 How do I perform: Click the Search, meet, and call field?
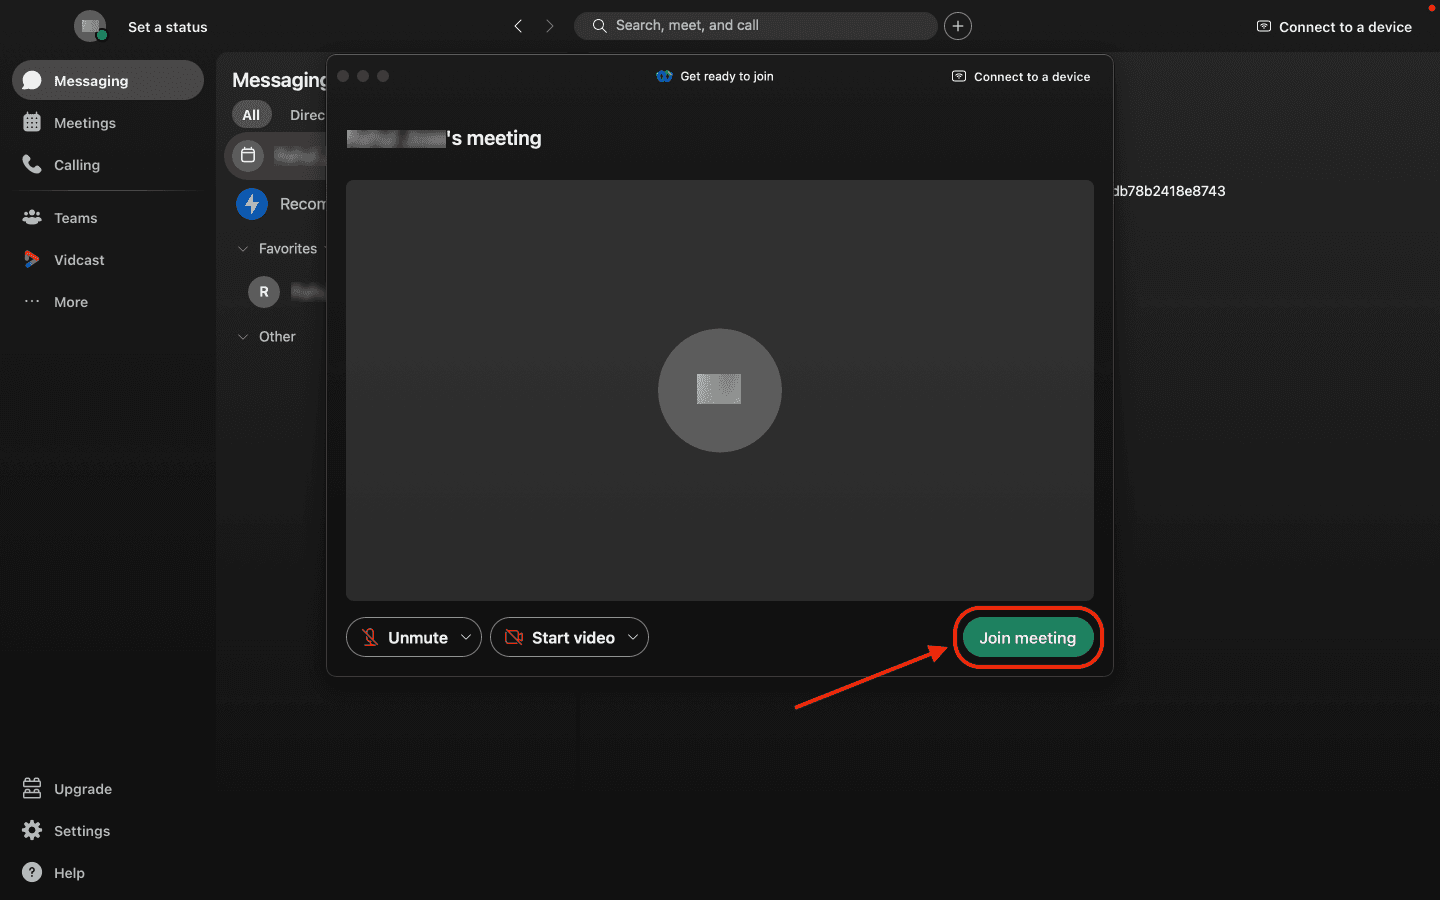(x=755, y=26)
